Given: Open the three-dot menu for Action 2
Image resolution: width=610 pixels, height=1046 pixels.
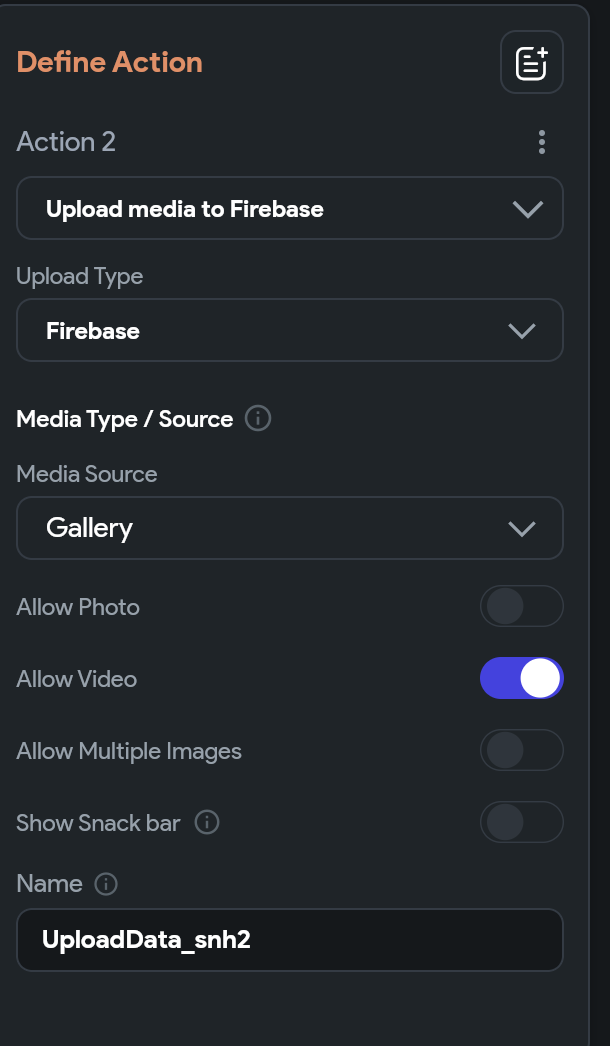Looking at the screenshot, I should (x=541, y=142).
